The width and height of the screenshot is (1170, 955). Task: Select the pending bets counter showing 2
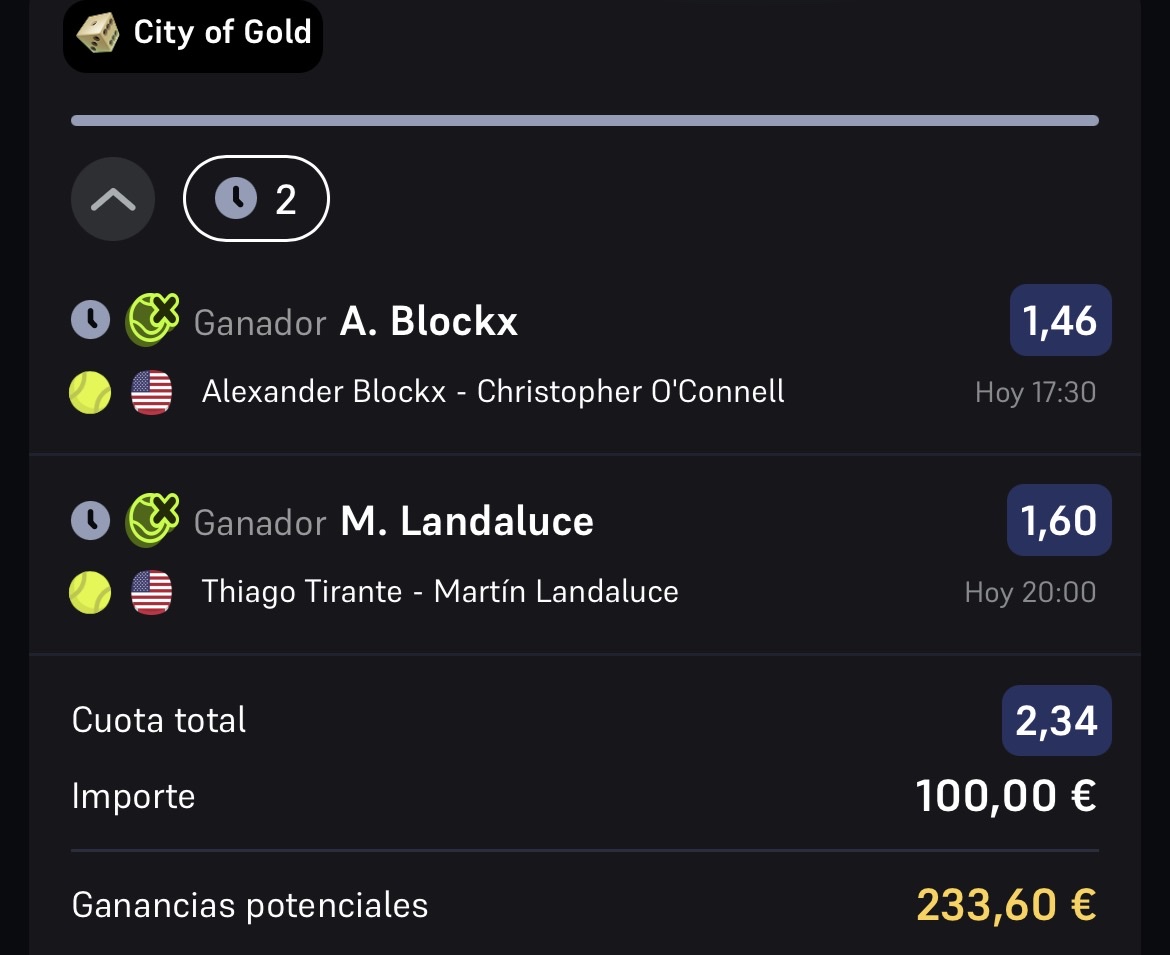(256, 198)
